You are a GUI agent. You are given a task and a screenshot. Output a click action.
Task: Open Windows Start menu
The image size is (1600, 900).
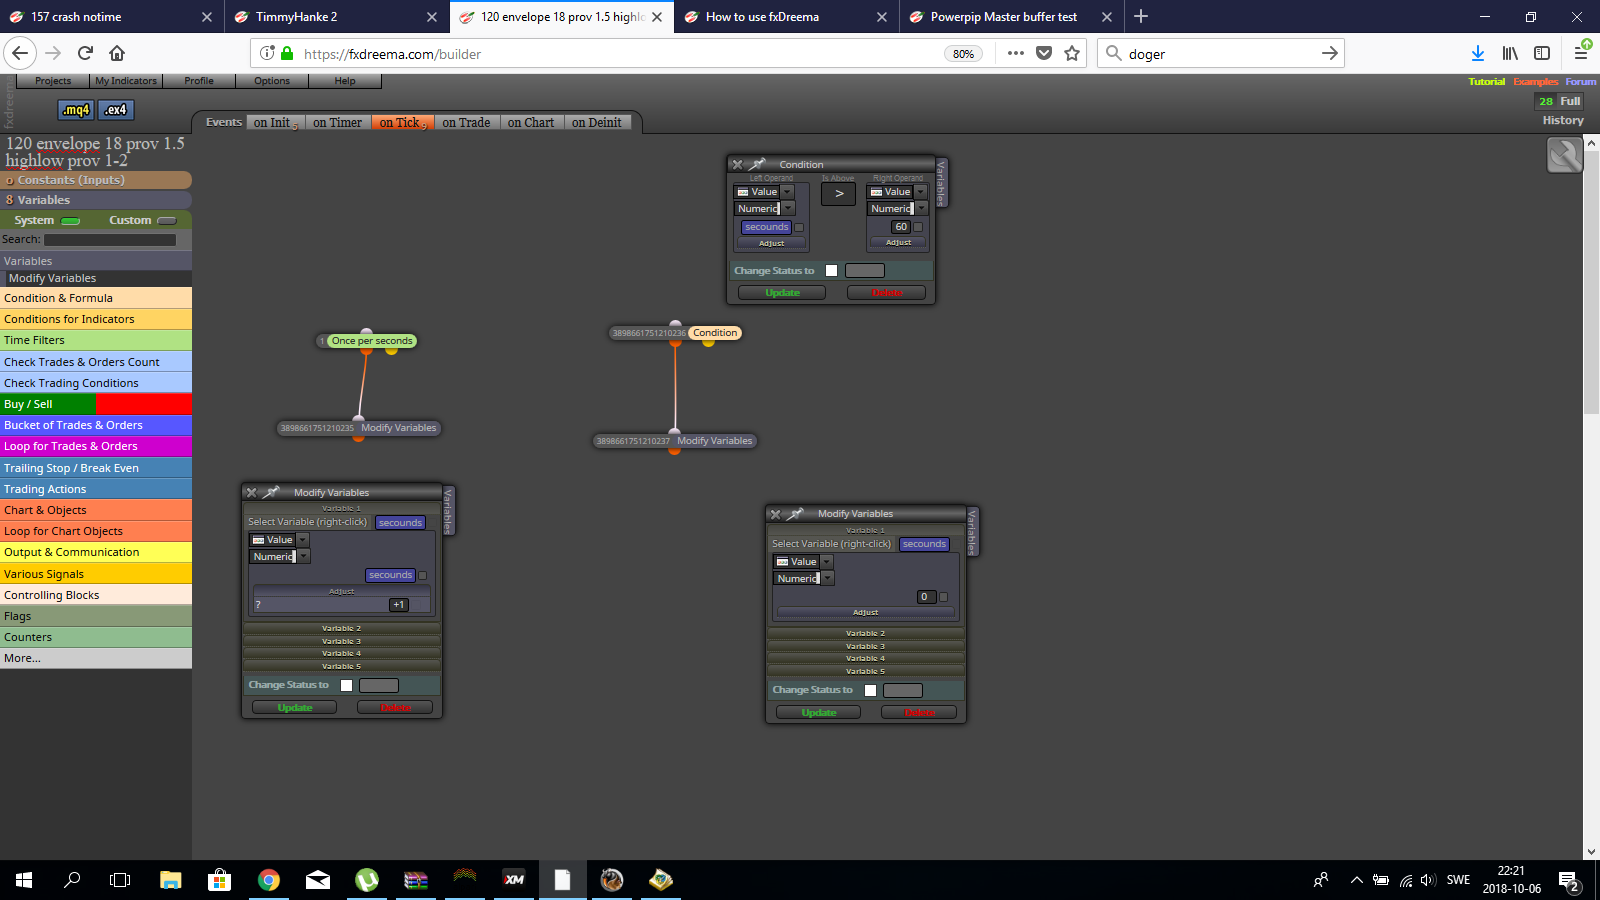tap(24, 880)
